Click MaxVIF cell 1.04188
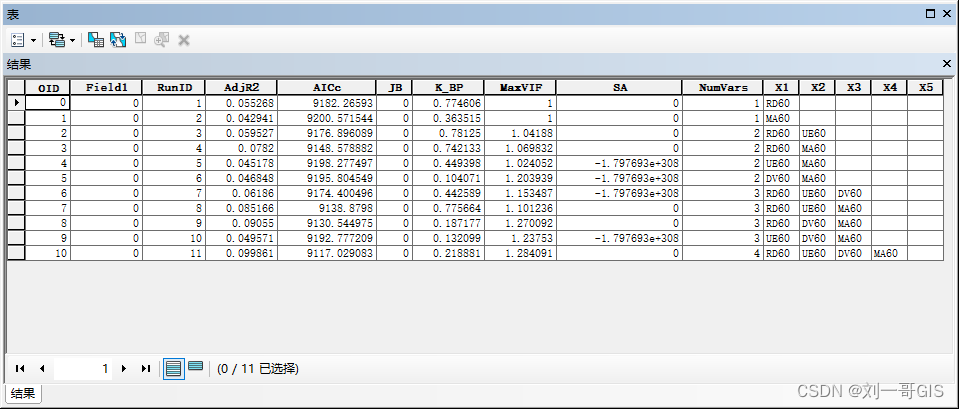The image size is (959, 409). [520, 133]
